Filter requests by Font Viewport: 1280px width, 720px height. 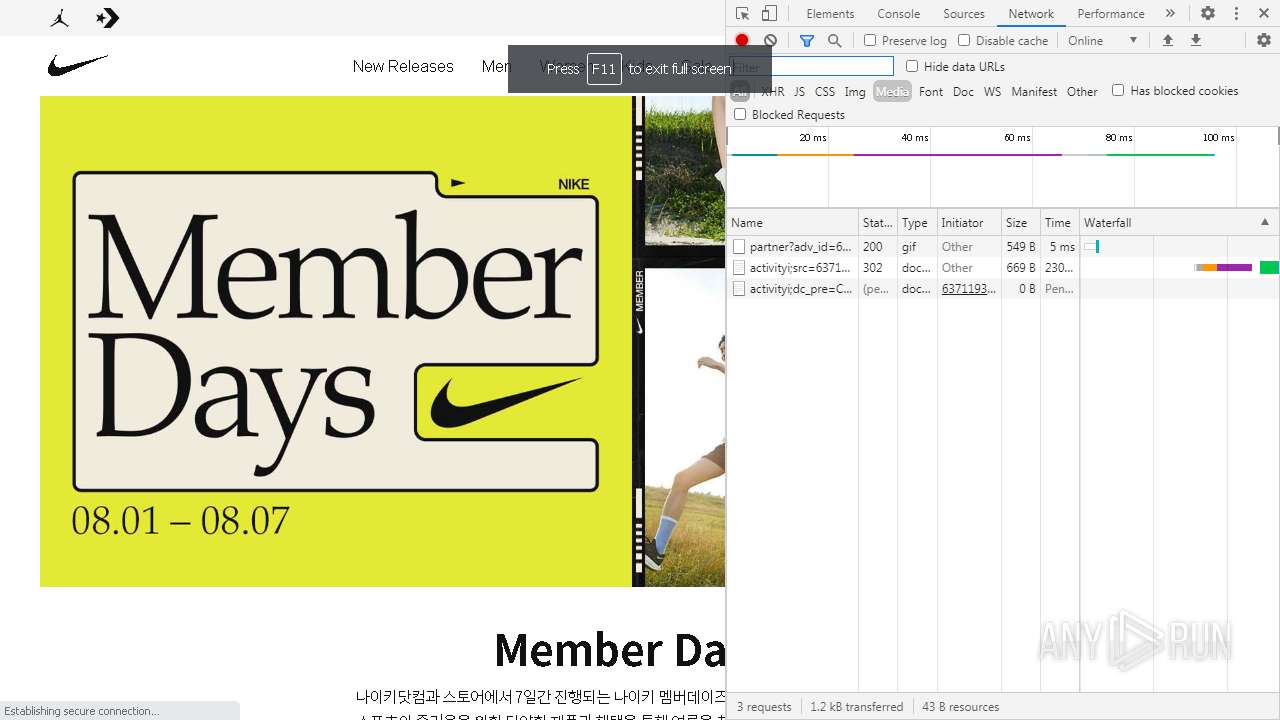tap(931, 91)
